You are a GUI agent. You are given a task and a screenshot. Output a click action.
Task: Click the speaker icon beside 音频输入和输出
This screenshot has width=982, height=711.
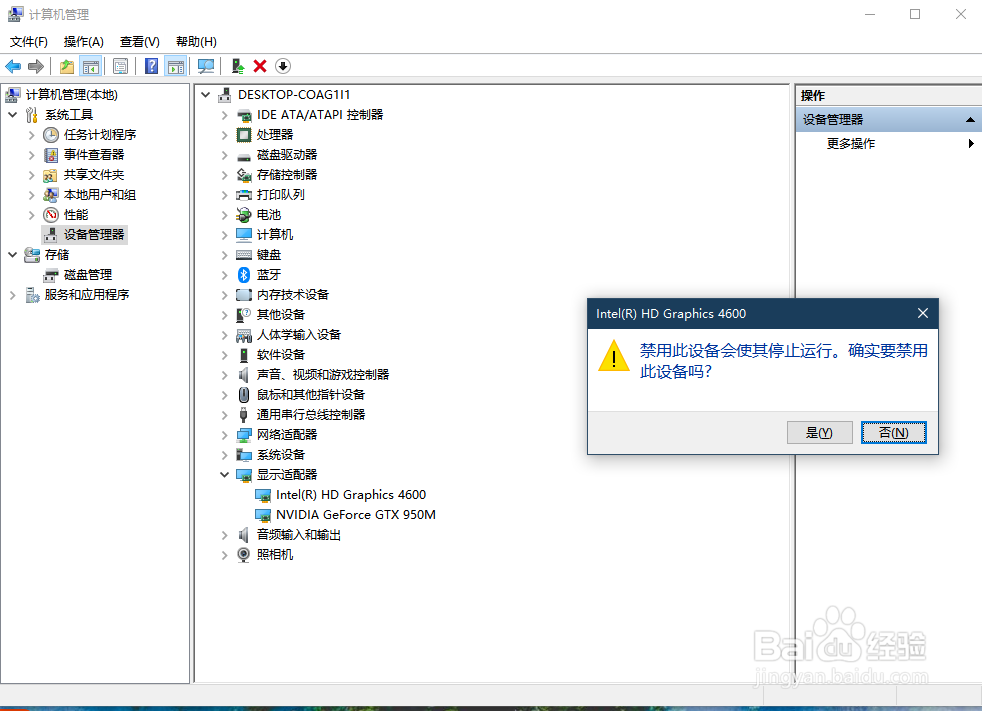click(x=244, y=534)
